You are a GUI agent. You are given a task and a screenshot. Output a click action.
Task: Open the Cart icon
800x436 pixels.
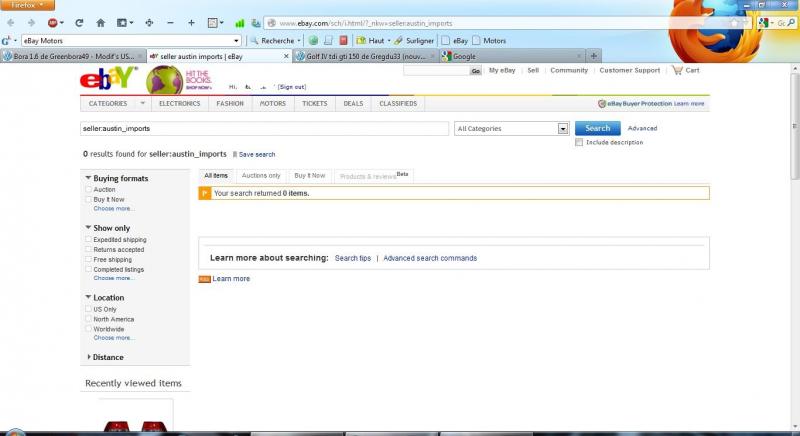(x=677, y=70)
